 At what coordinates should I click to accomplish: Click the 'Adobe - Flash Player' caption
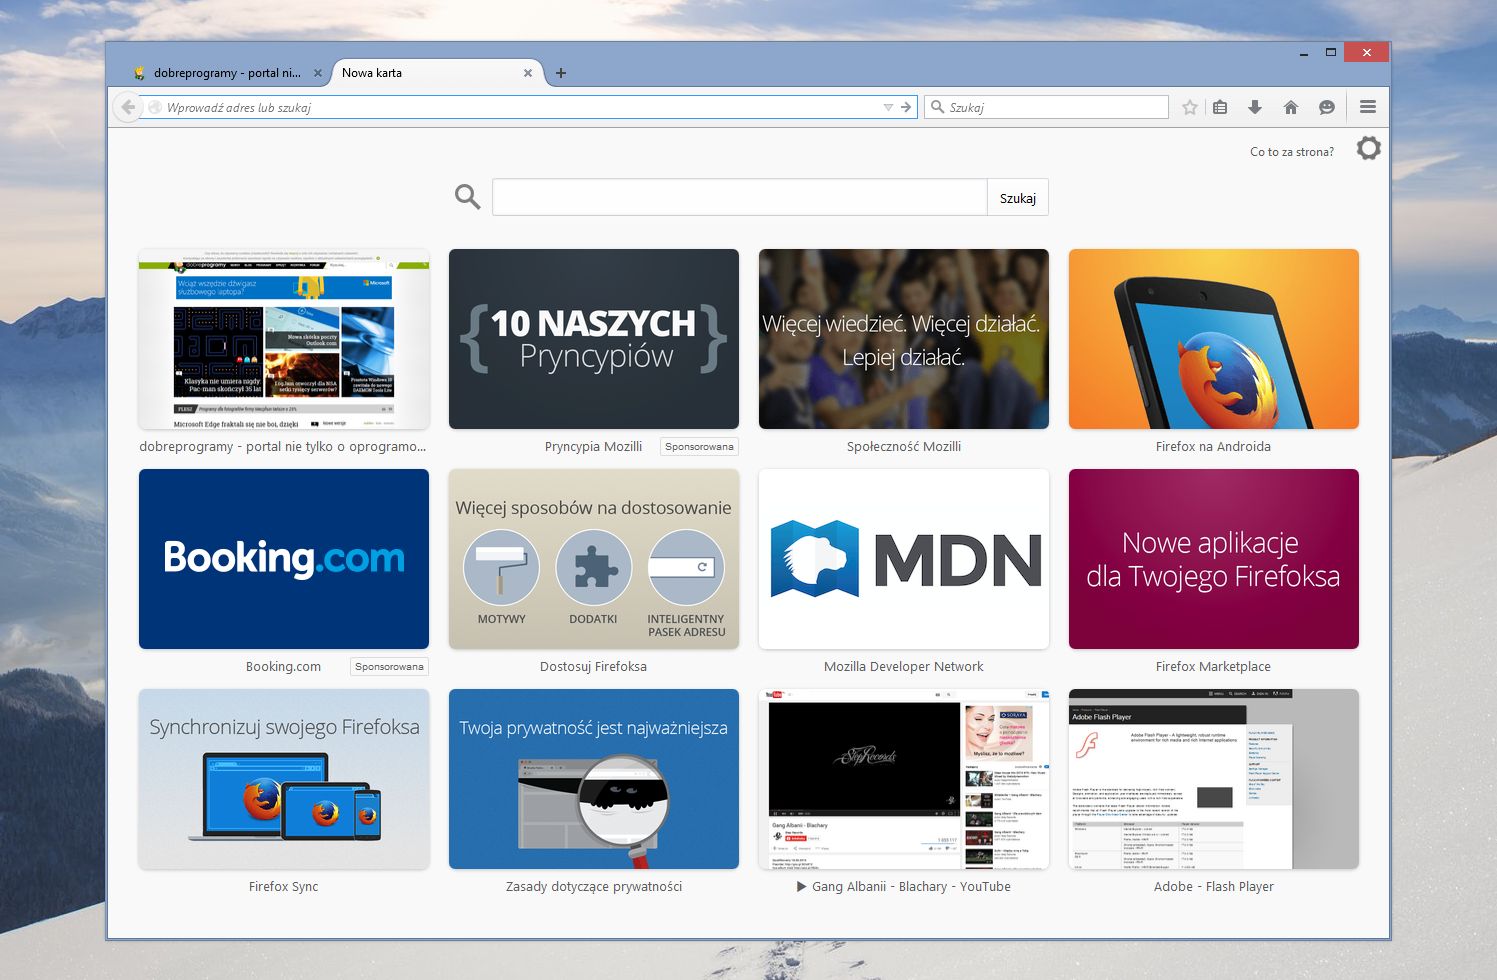[1214, 887]
